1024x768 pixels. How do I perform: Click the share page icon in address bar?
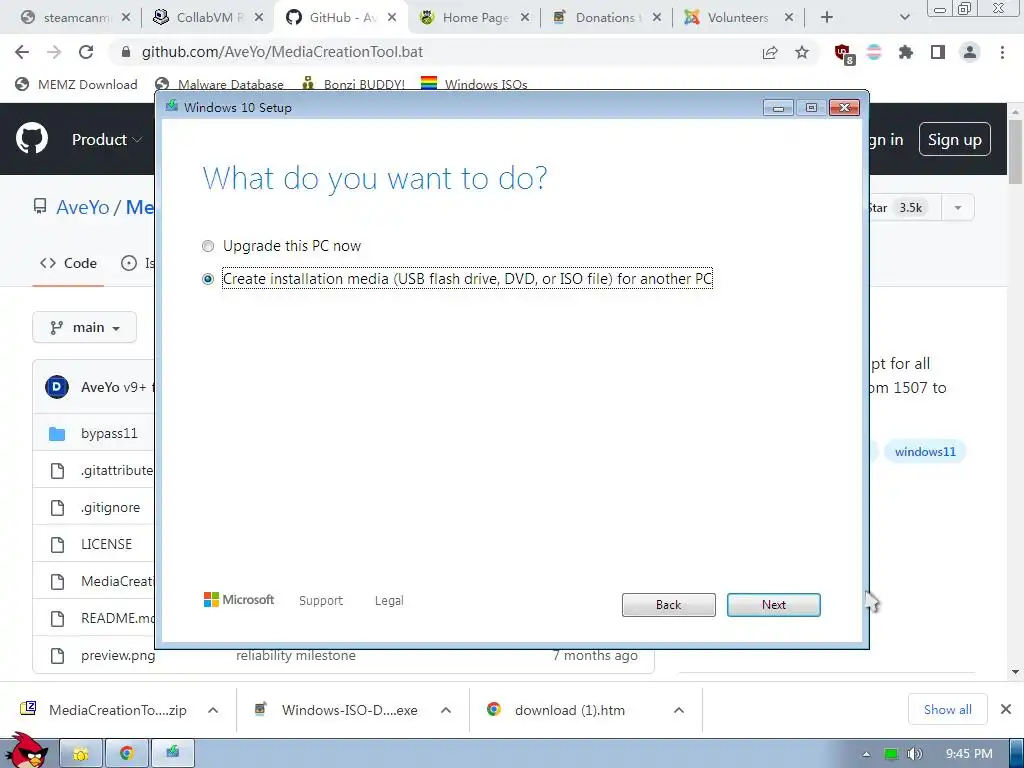pos(770,52)
